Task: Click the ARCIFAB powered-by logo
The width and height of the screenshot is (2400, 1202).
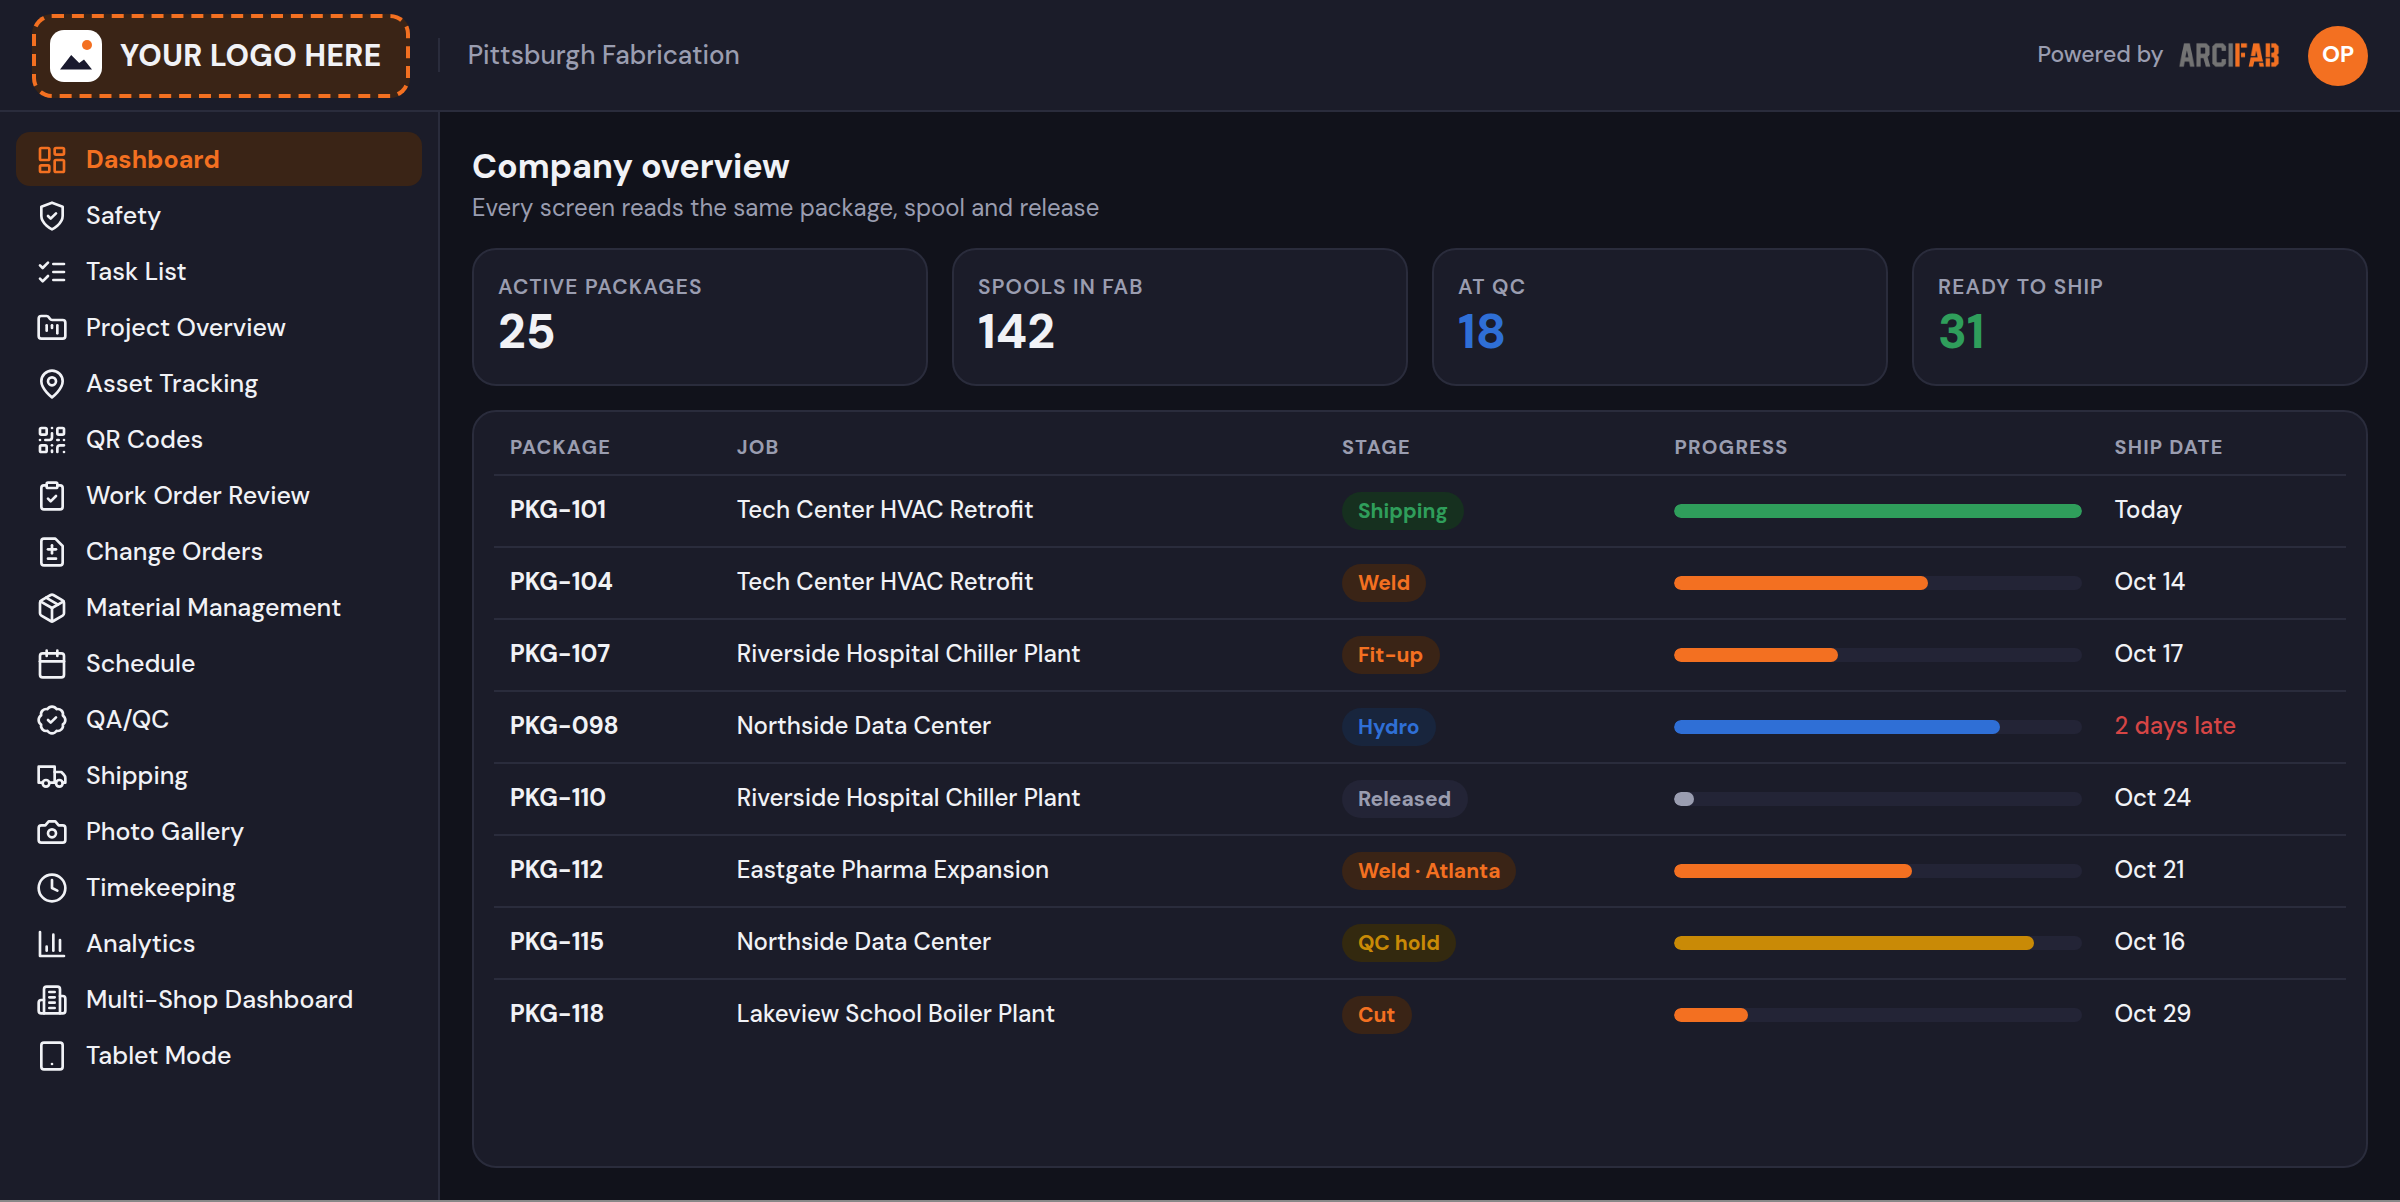Action: pyautogui.click(x=2229, y=55)
